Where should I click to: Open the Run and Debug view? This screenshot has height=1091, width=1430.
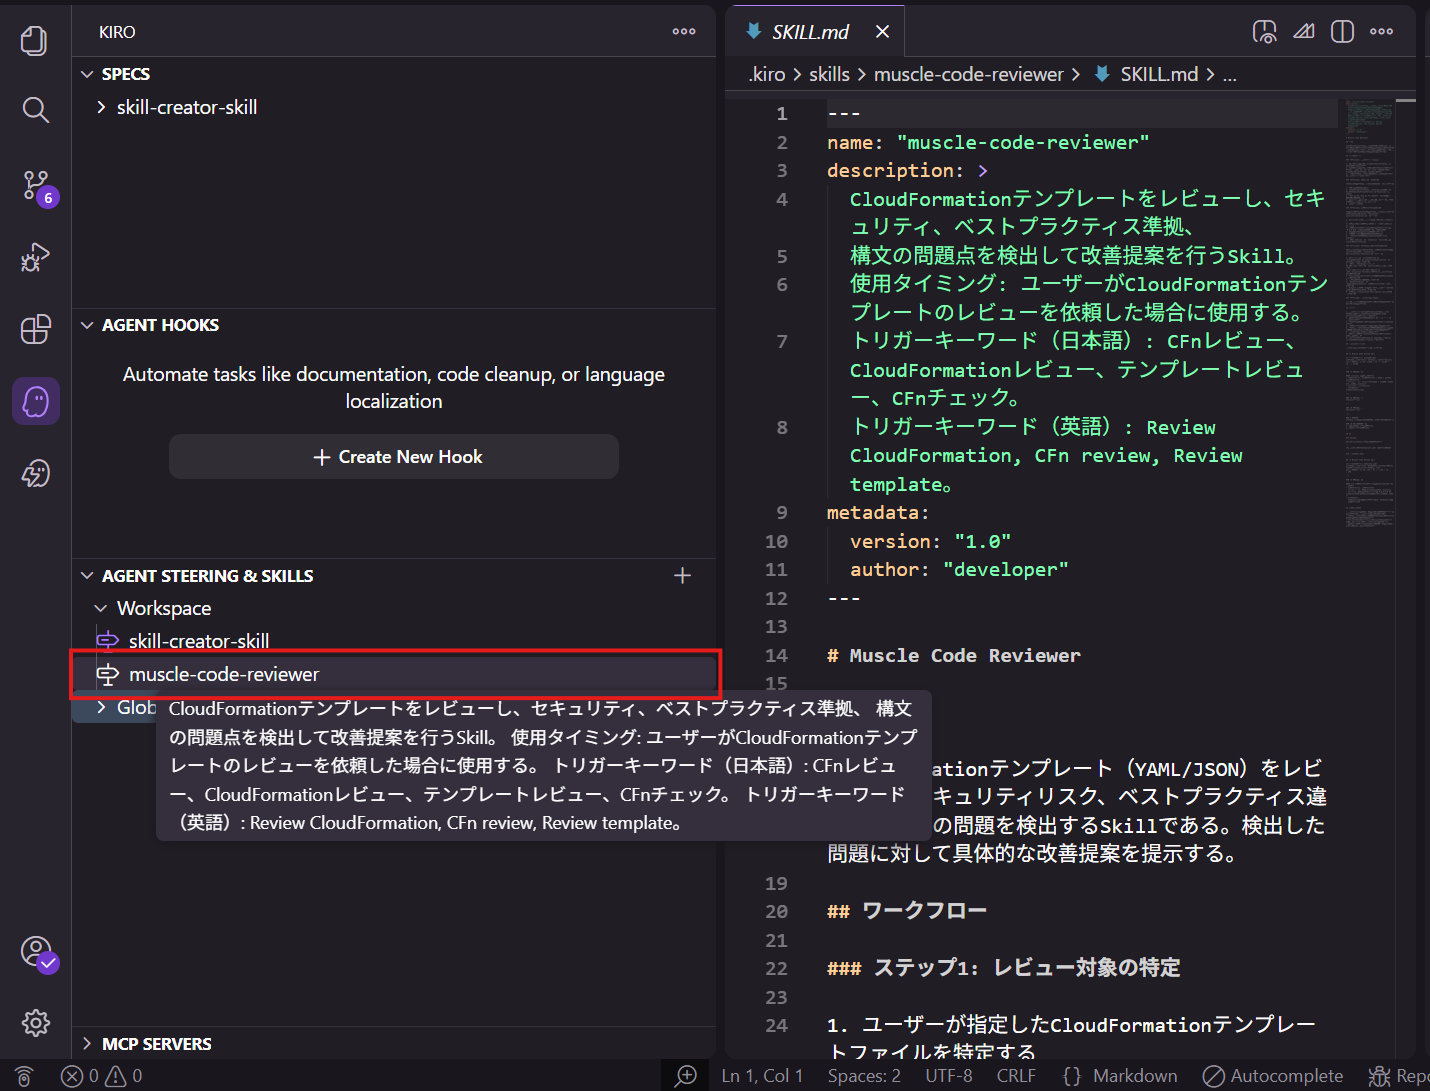pos(35,257)
